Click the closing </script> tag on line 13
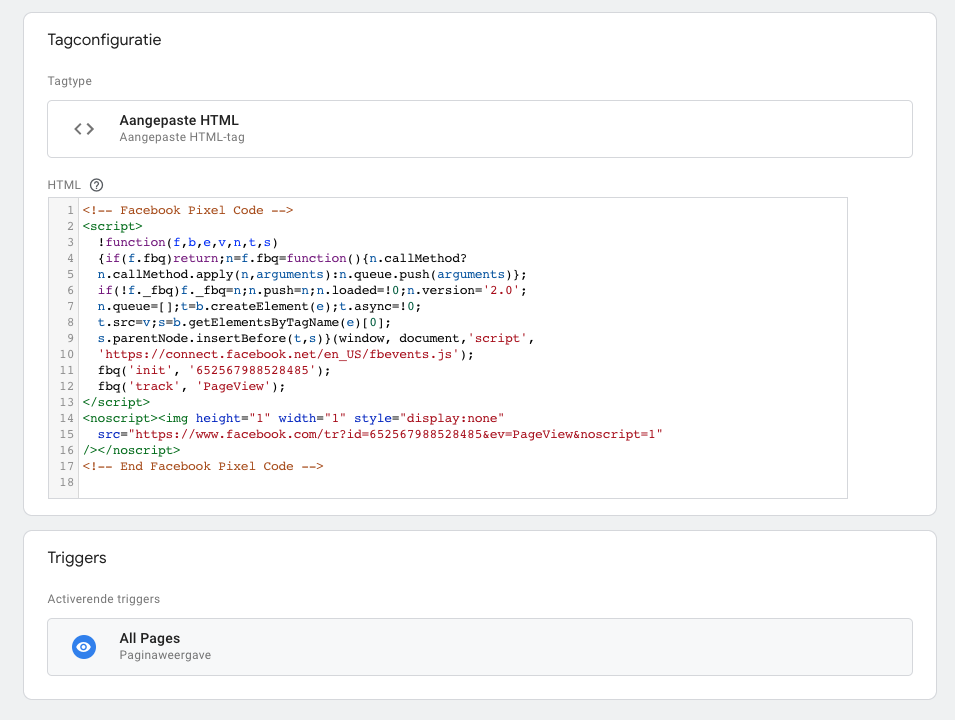Screen dimensions: 955x720 [116, 402]
